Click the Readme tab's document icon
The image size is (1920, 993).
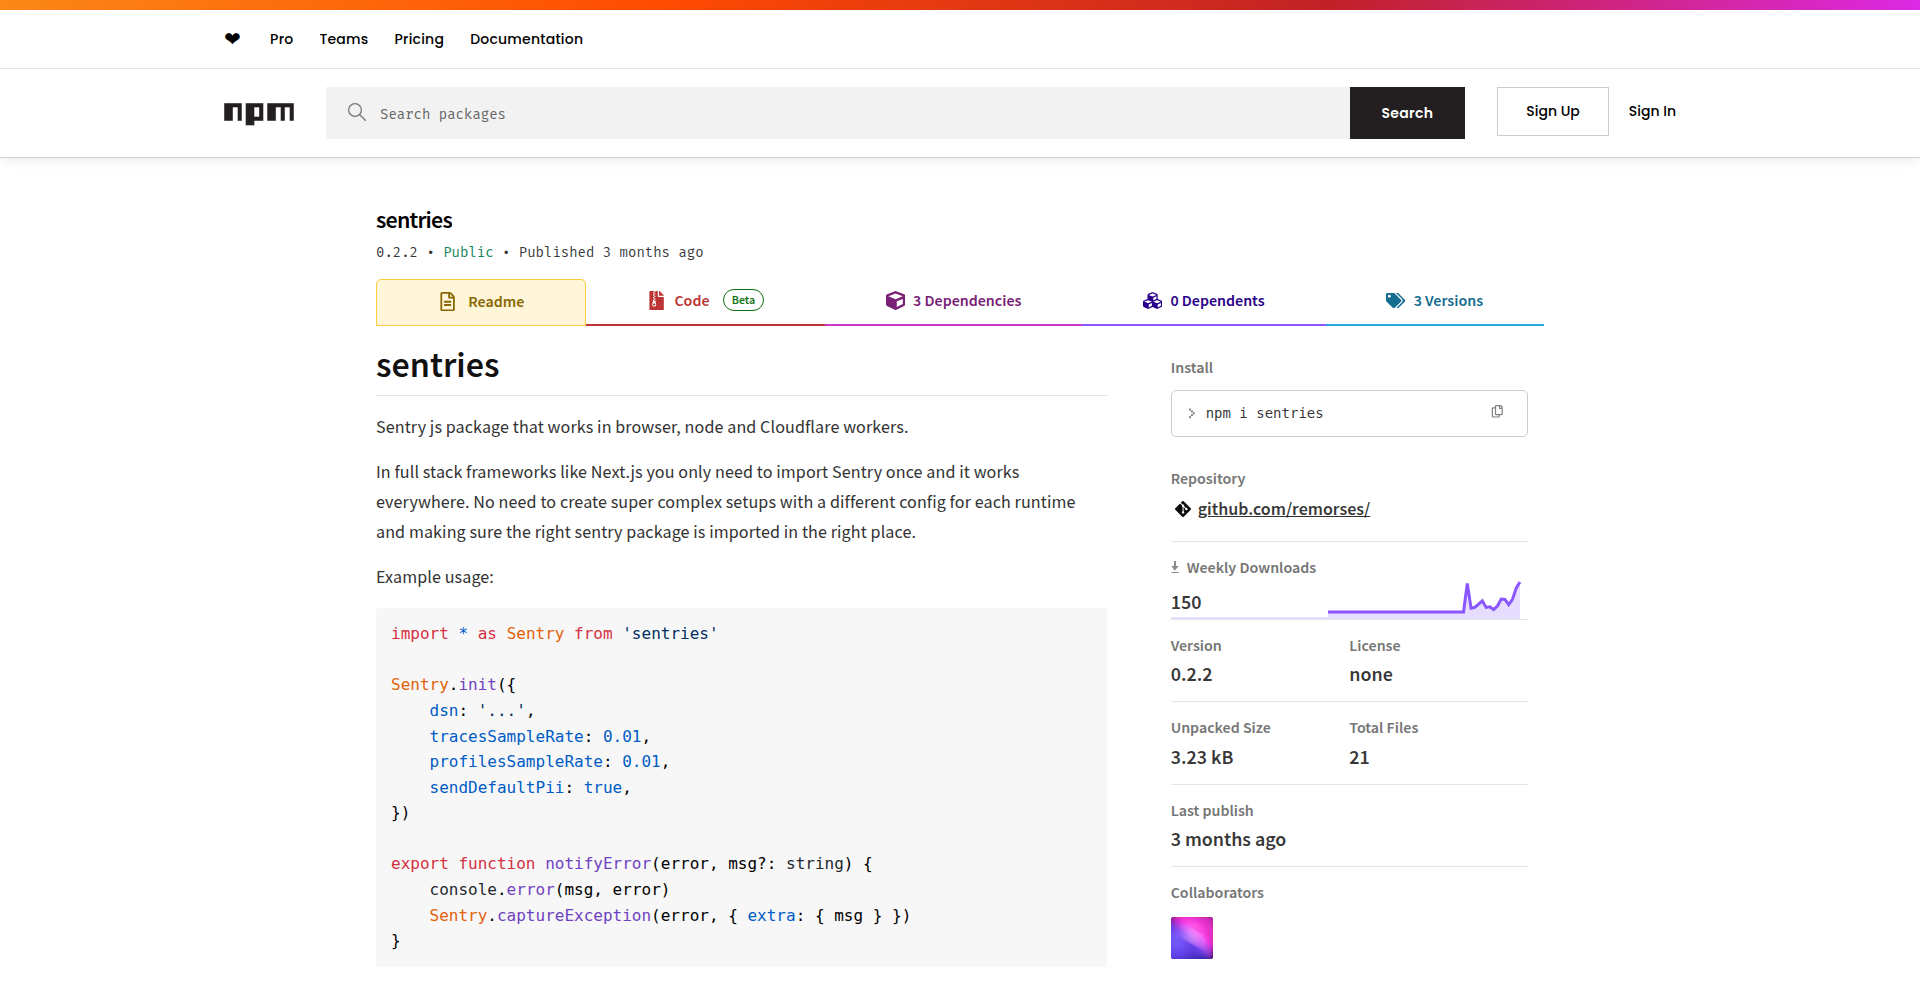coord(448,301)
